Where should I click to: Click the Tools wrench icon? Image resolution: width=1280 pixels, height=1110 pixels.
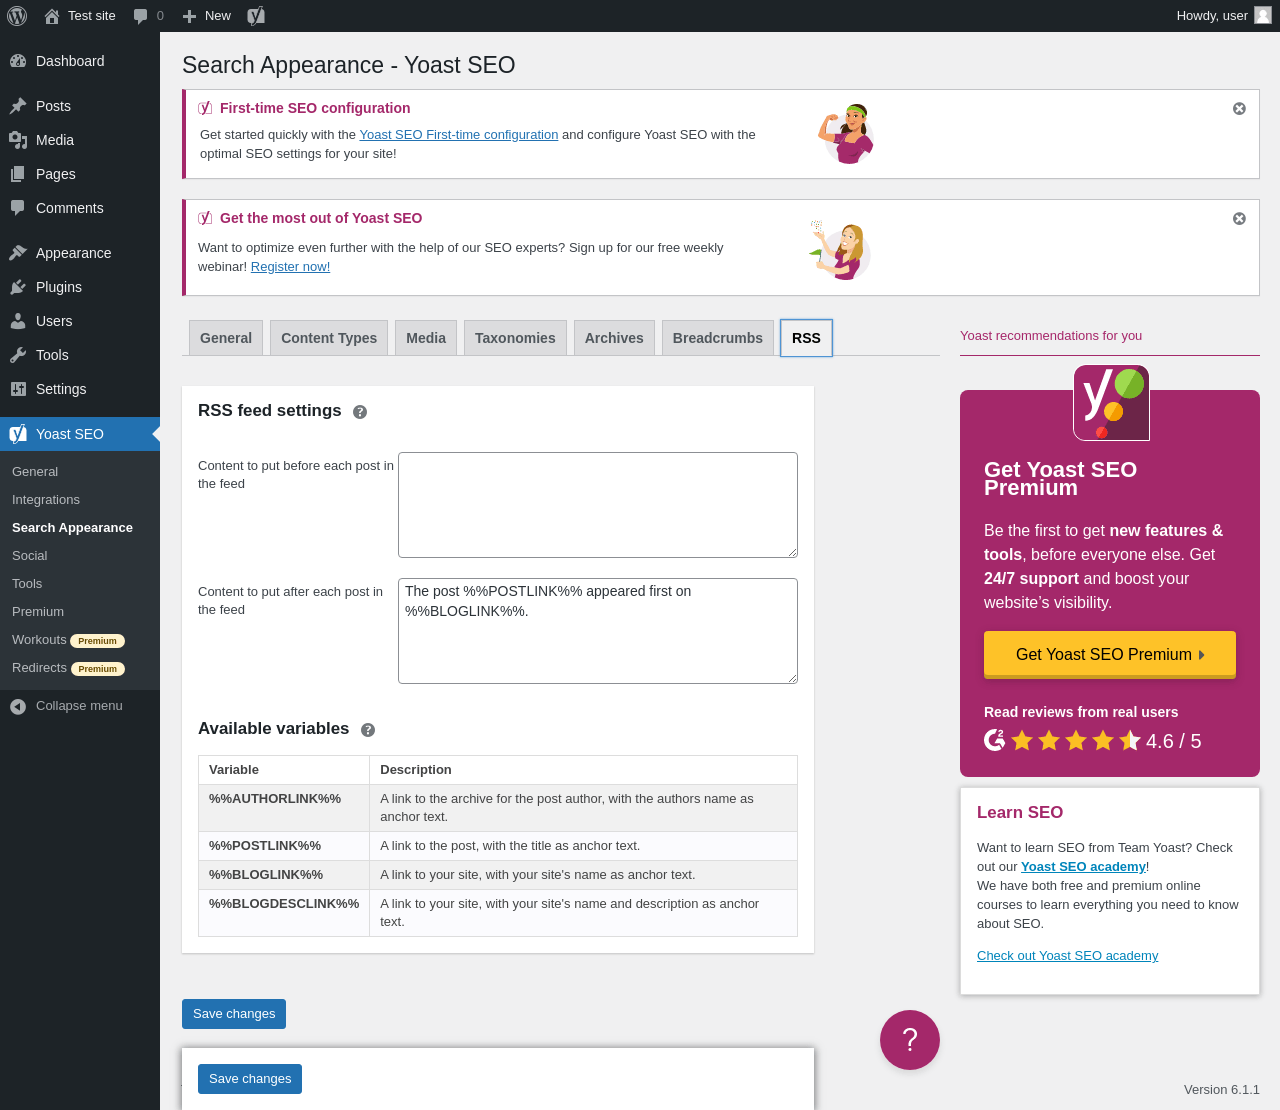tap(18, 355)
